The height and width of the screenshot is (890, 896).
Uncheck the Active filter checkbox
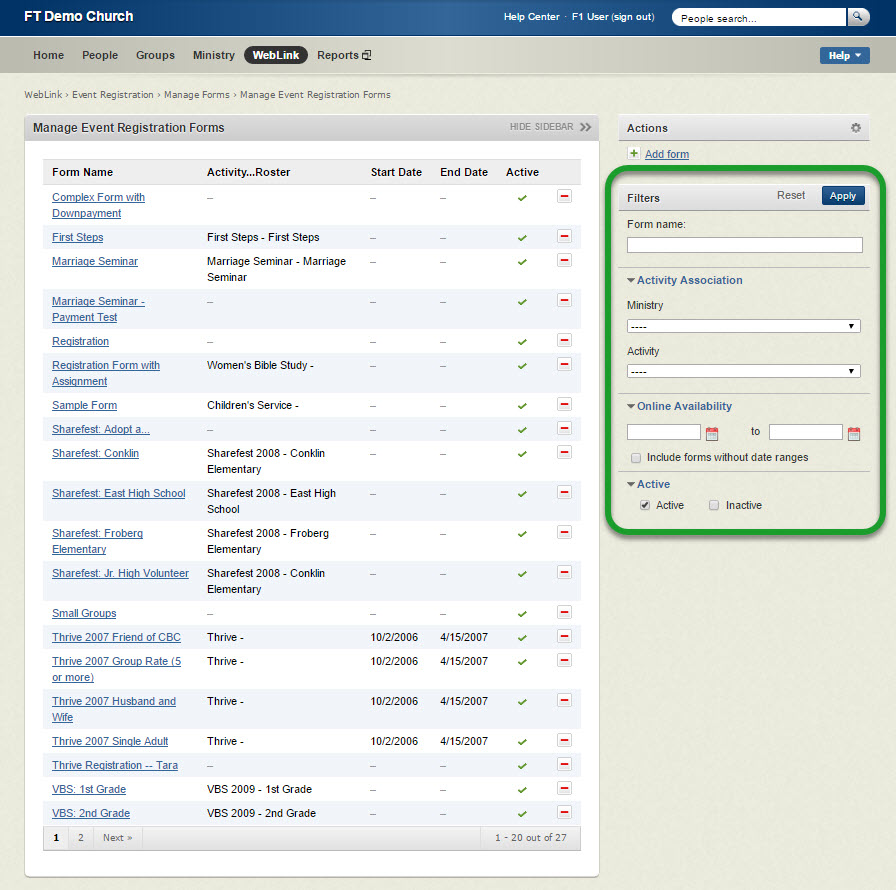(645, 505)
